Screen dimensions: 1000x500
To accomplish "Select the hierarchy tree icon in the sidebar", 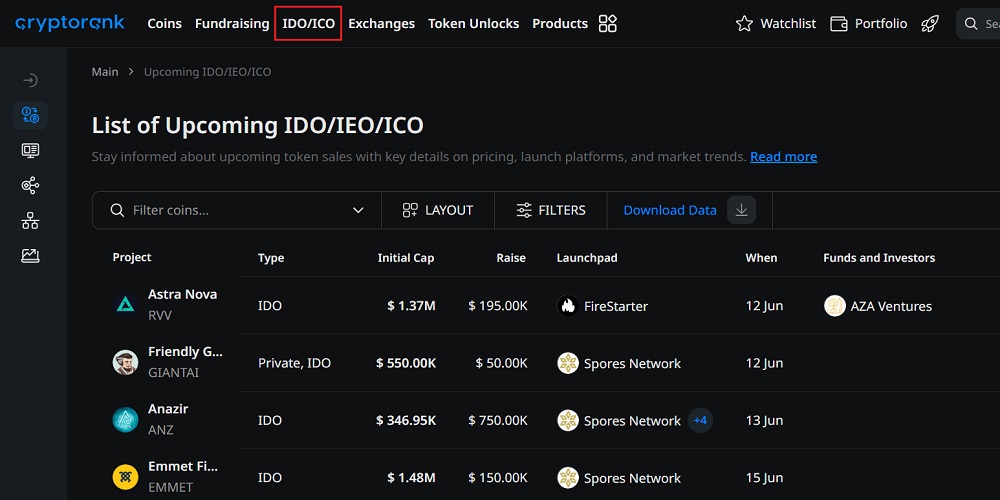I will click(30, 221).
